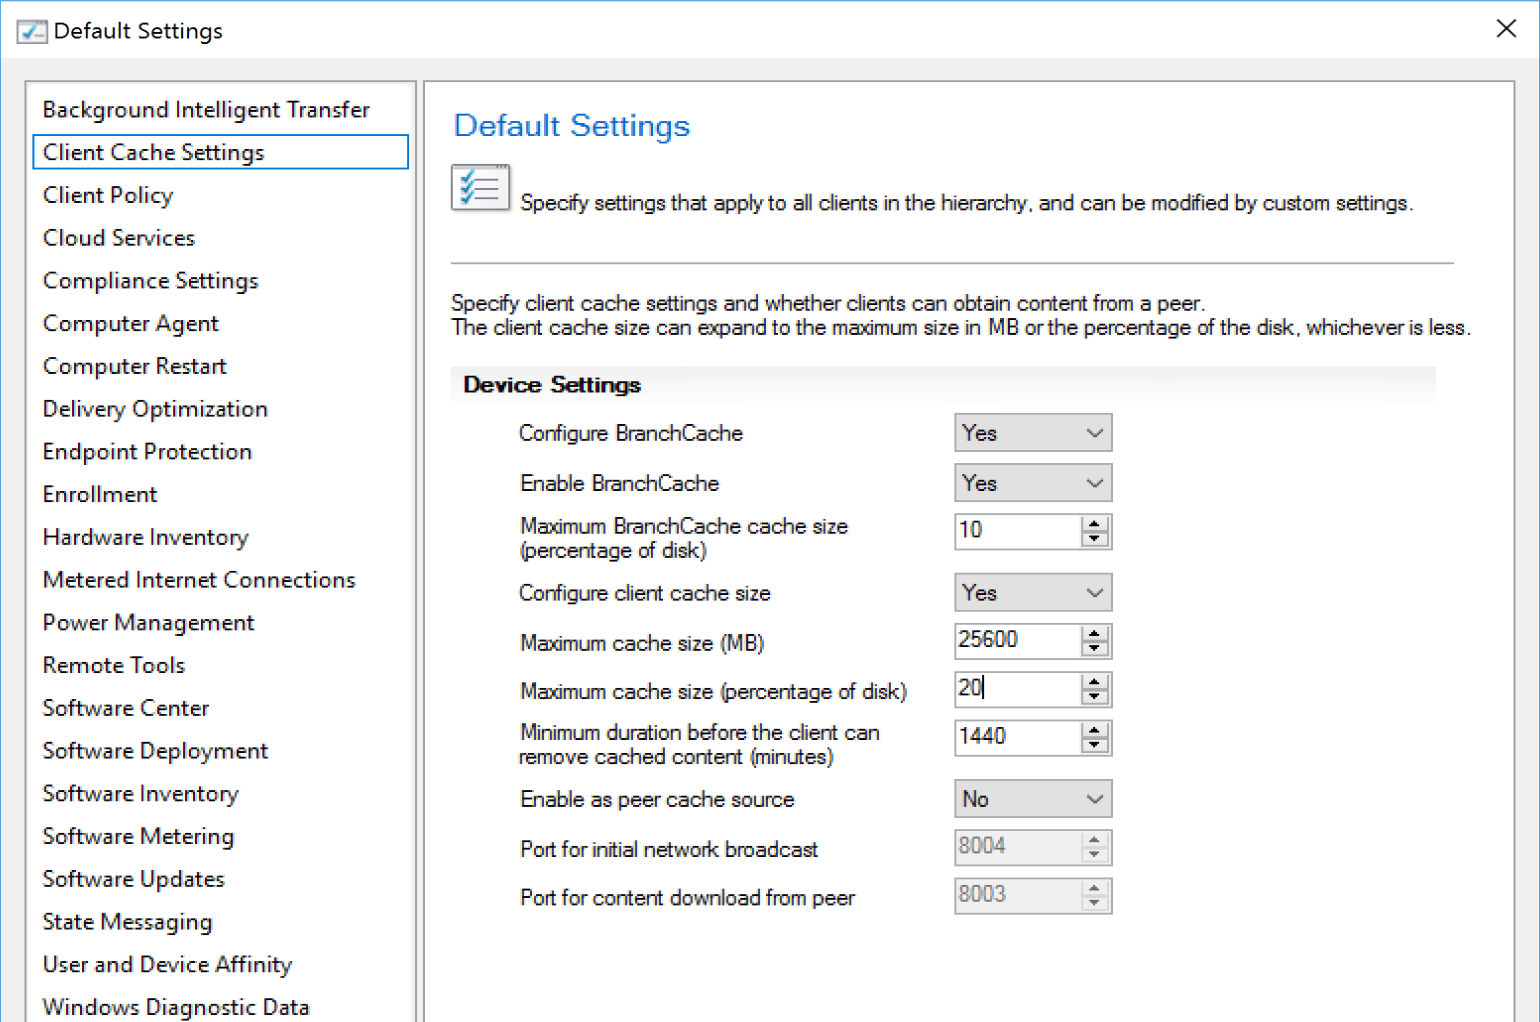
Task: Increase Maximum BranchCache cache size with up arrow
Action: coord(1095,524)
